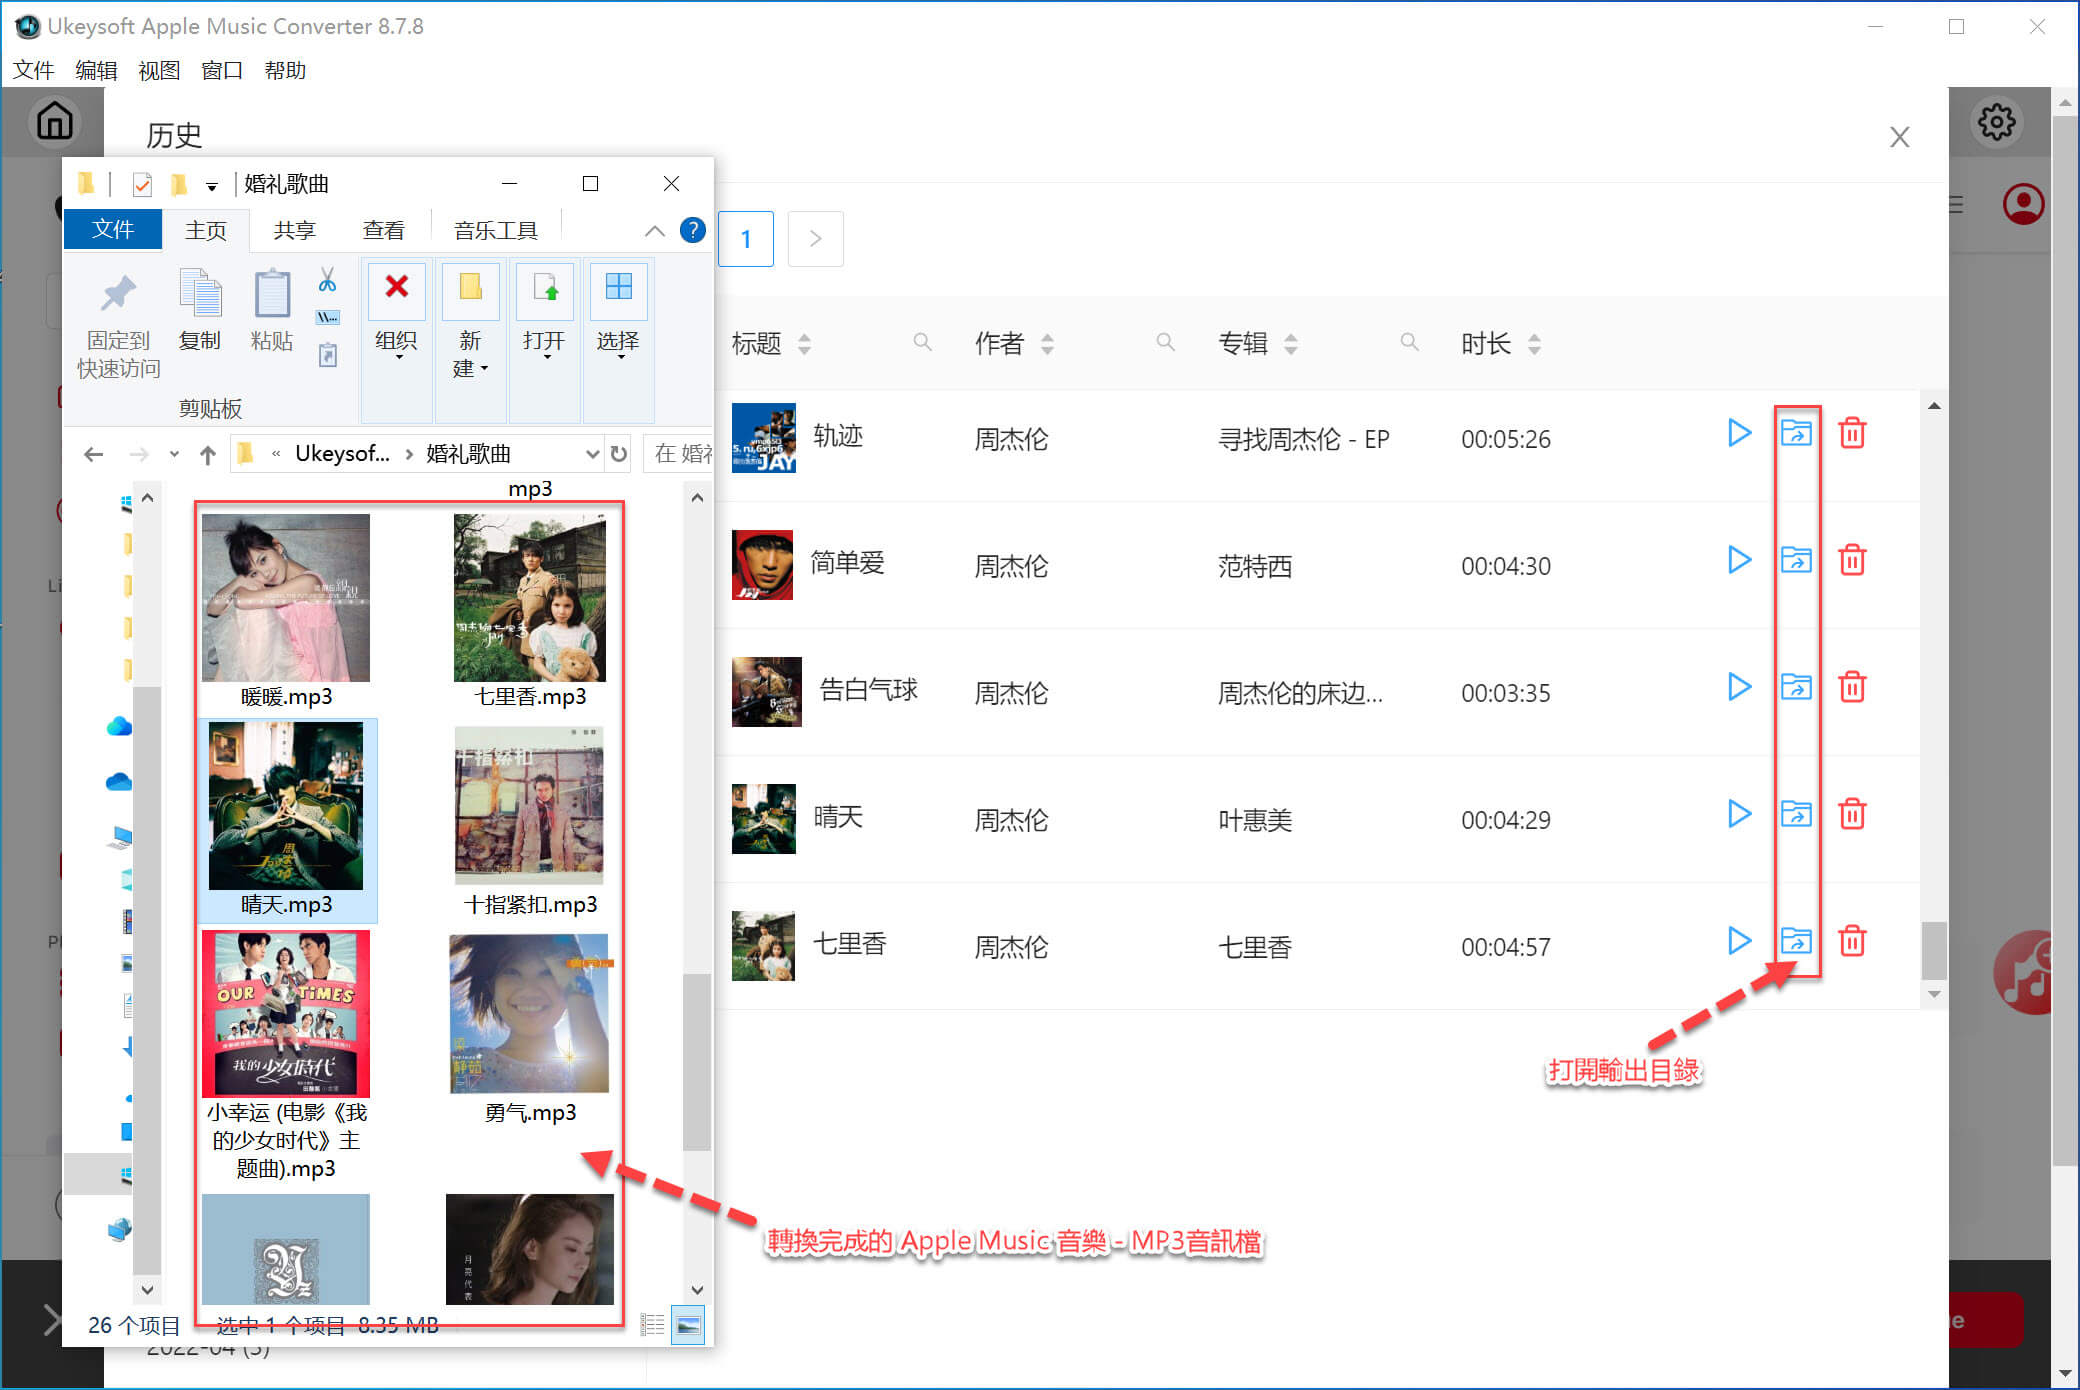Open output folder for the 轨迹 track
Screen dimensions: 2080x1390
click(x=1796, y=433)
